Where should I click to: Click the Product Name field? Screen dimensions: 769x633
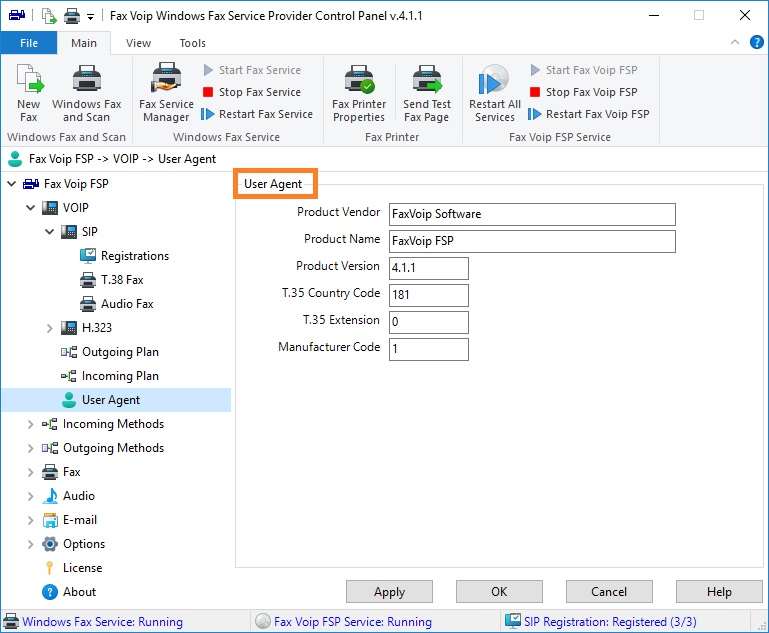click(x=532, y=241)
